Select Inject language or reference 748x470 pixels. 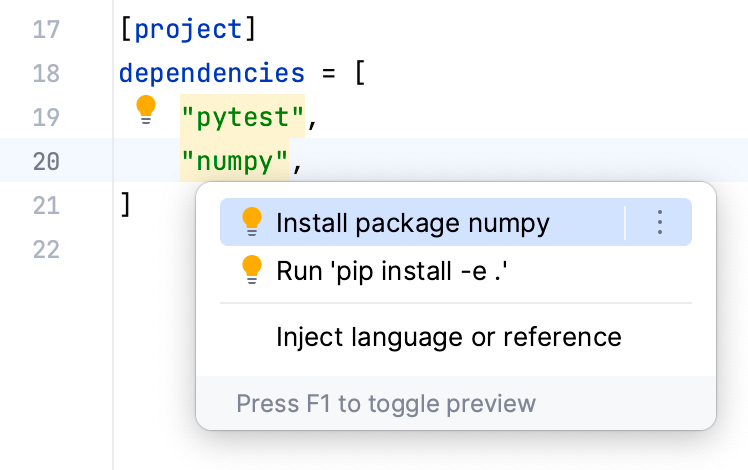pyautogui.click(x=448, y=337)
